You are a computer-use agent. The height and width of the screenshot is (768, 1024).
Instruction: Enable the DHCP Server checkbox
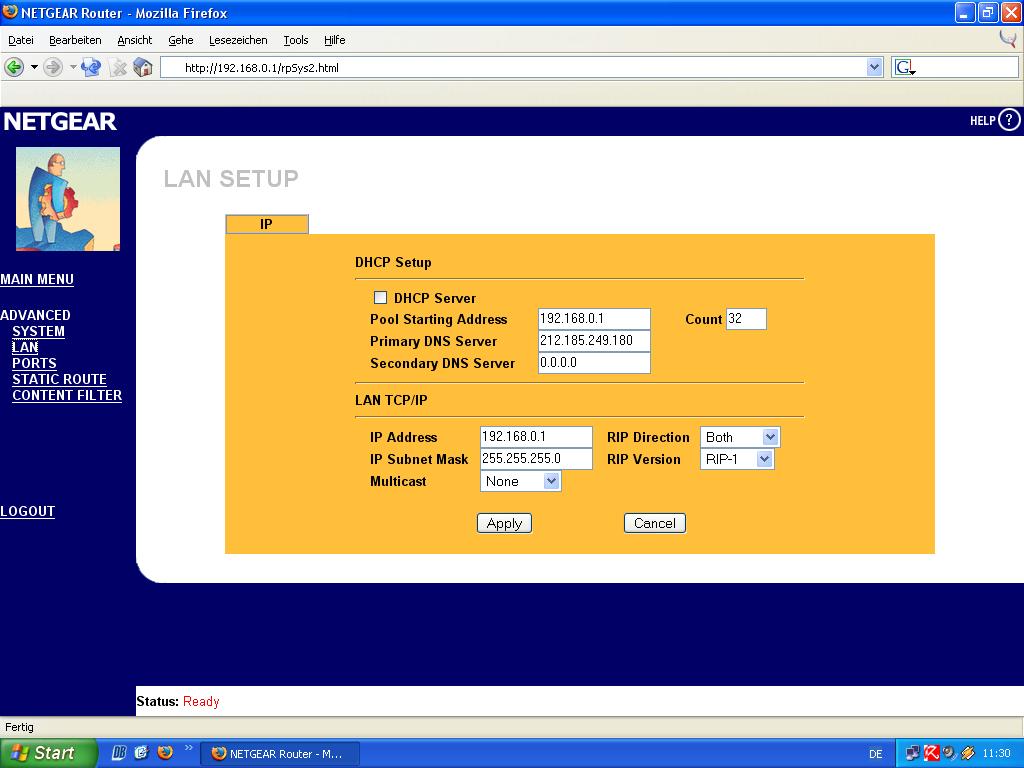tap(380, 298)
